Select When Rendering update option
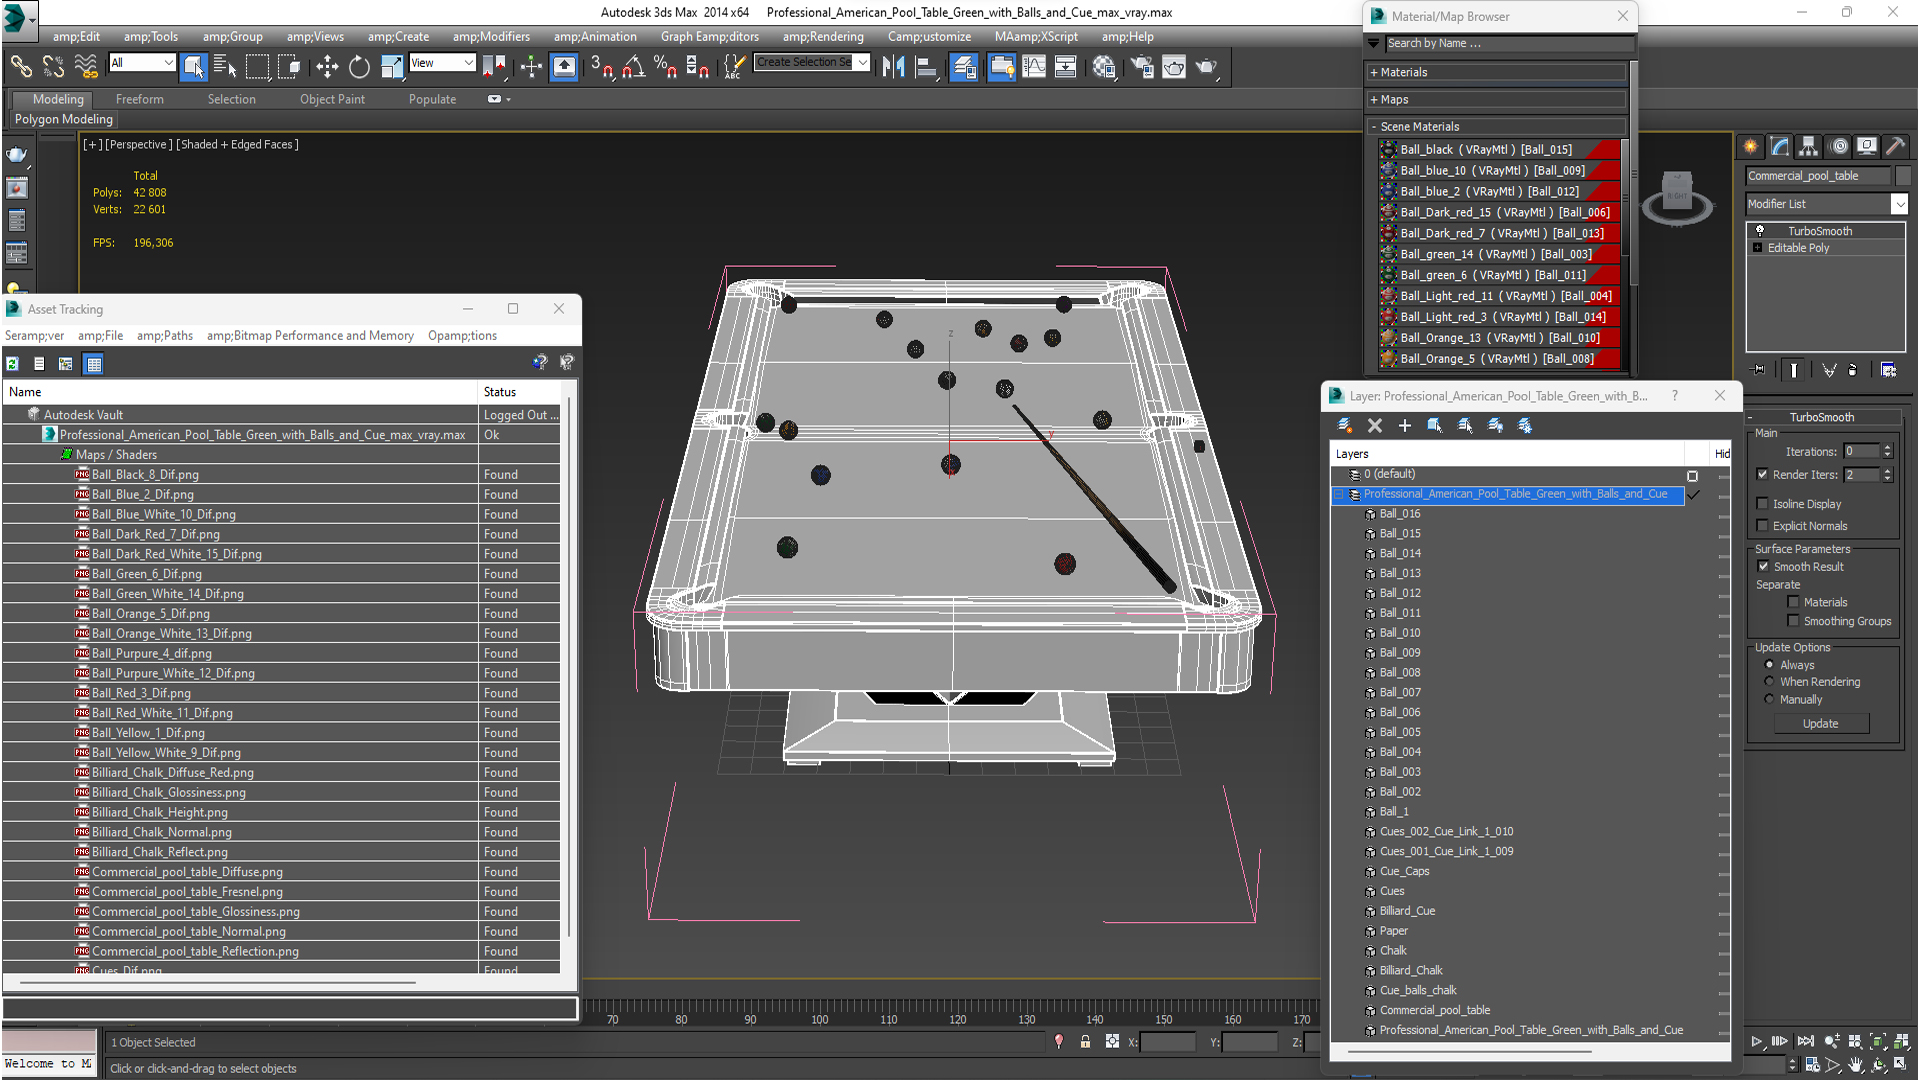Image resolution: width=1920 pixels, height=1080 pixels. point(1769,681)
